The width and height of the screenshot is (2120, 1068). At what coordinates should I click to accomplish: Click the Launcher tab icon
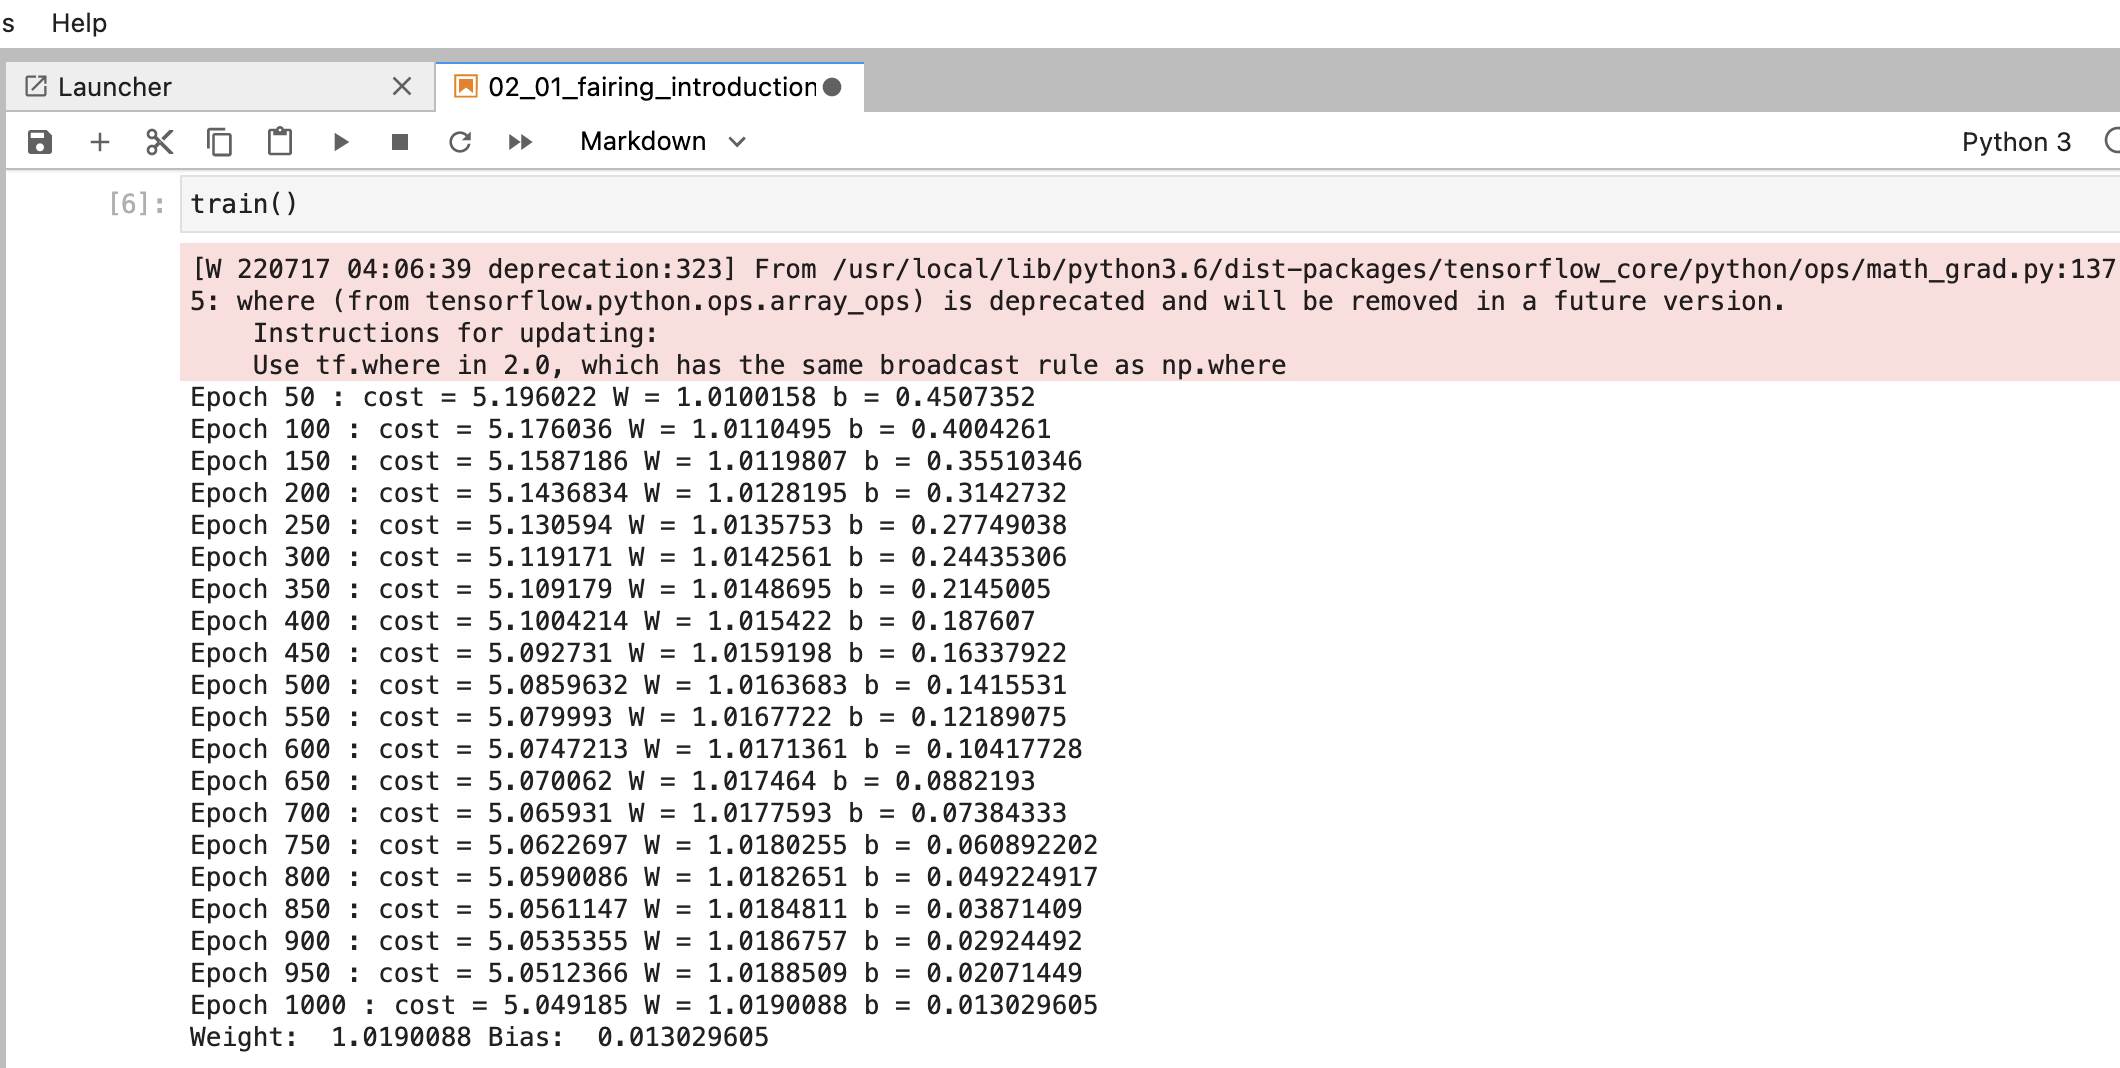click(36, 87)
